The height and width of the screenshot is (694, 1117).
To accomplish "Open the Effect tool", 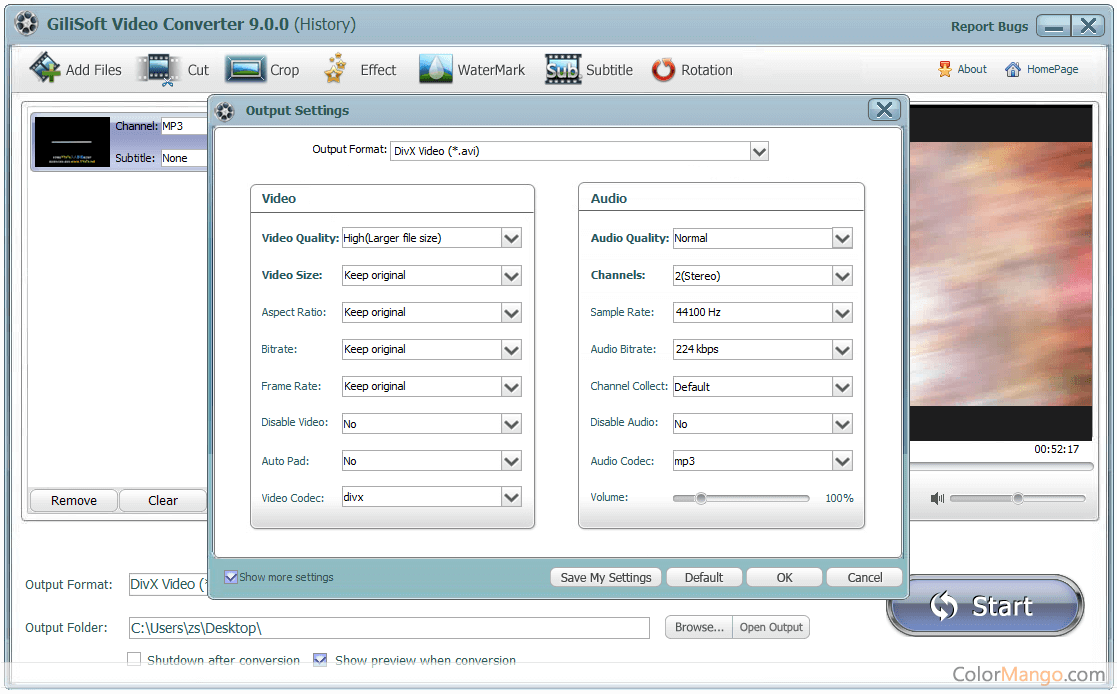I will [x=336, y=69].
